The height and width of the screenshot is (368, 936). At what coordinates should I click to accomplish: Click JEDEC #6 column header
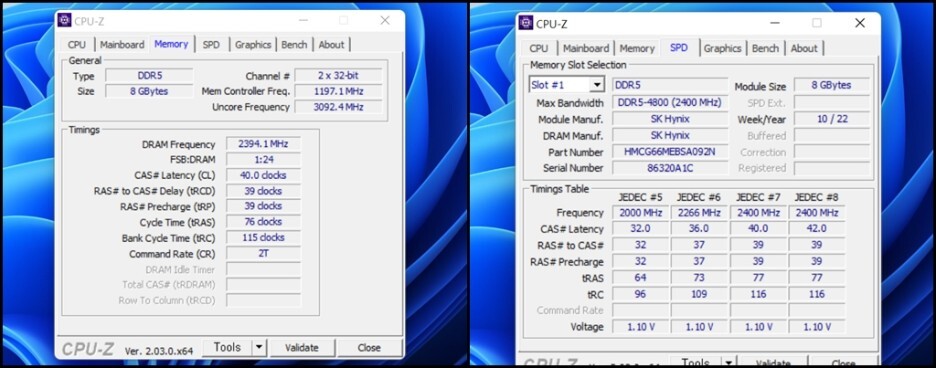[x=698, y=197]
